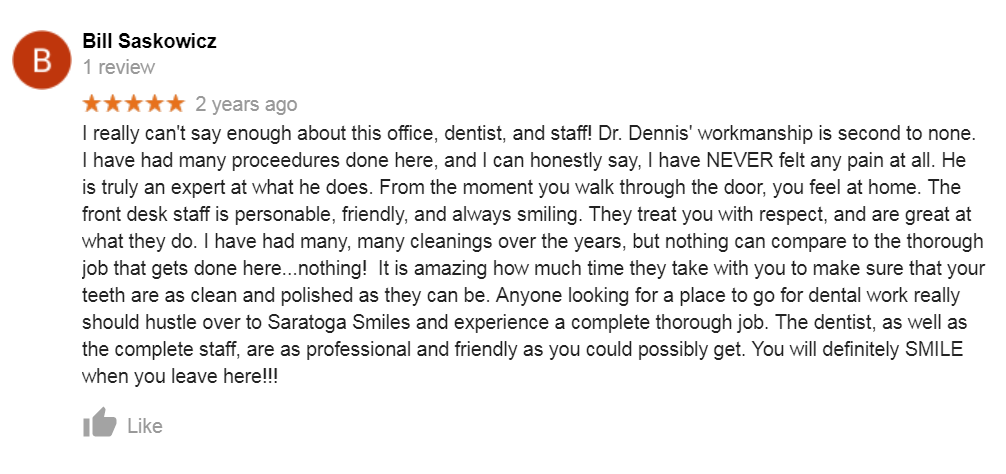Click "when you leave here!!!" closing line
The height and width of the screenshot is (474, 1006).
point(180,377)
